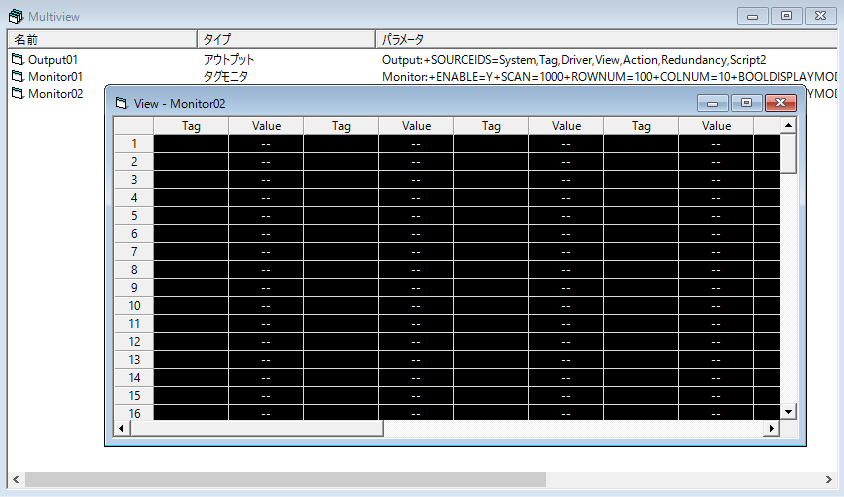This screenshot has width=844, height=497.
Task: Select row 5 header in grid
Action: tap(134, 215)
